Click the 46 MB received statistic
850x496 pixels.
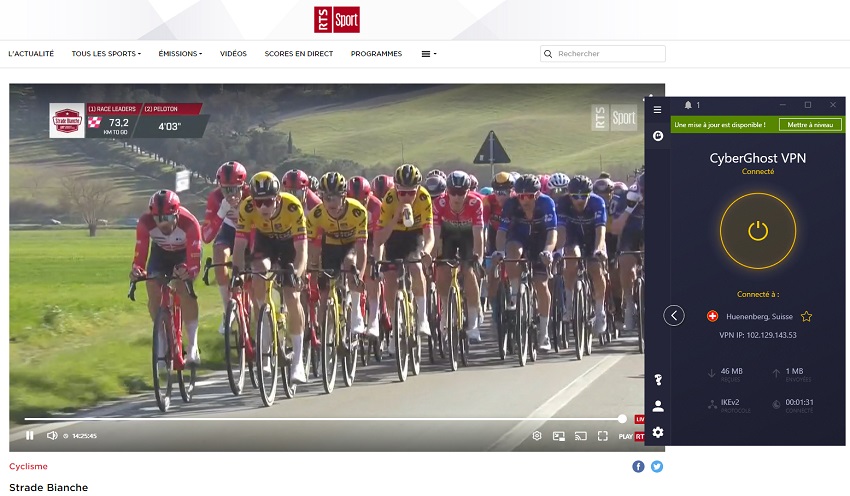731,371
